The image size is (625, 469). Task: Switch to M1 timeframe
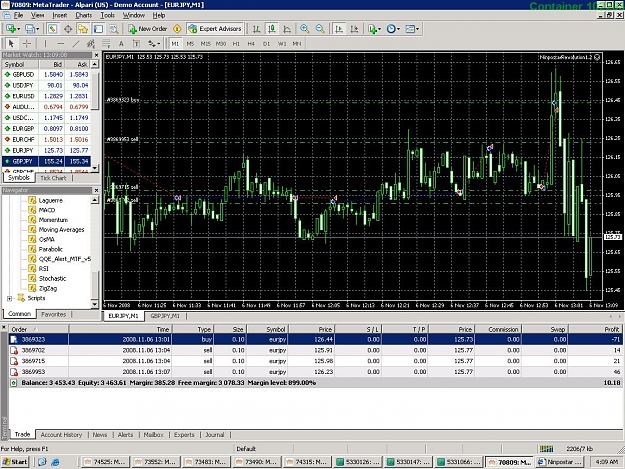(x=175, y=44)
